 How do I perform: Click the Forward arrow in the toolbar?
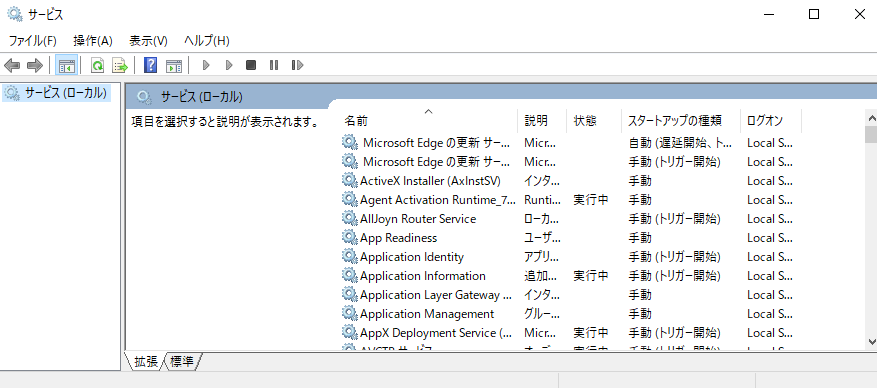click(x=35, y=65)
